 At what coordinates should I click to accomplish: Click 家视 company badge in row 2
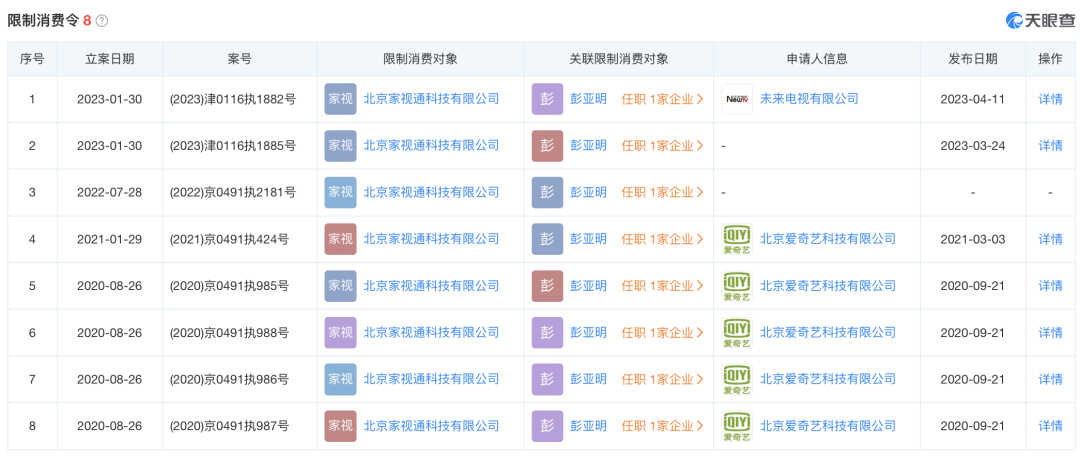point(340,145)
